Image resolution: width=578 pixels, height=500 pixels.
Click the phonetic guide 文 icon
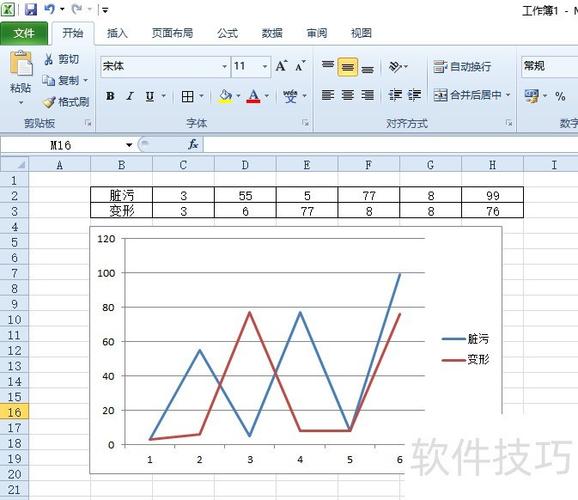(x=290, y=97)
